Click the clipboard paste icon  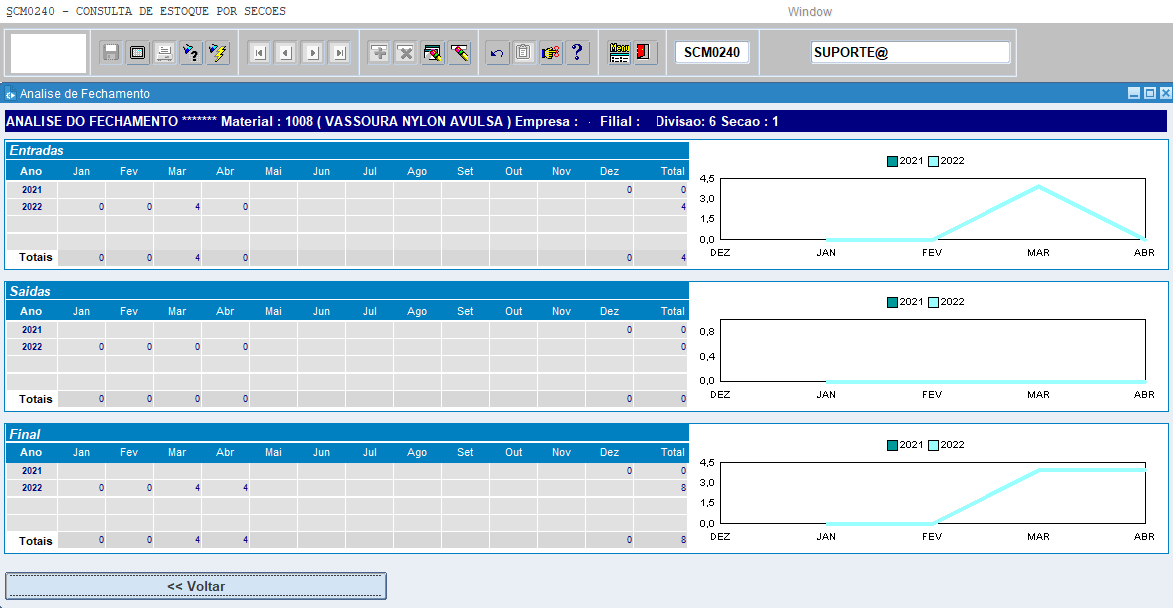click(524, 52)
